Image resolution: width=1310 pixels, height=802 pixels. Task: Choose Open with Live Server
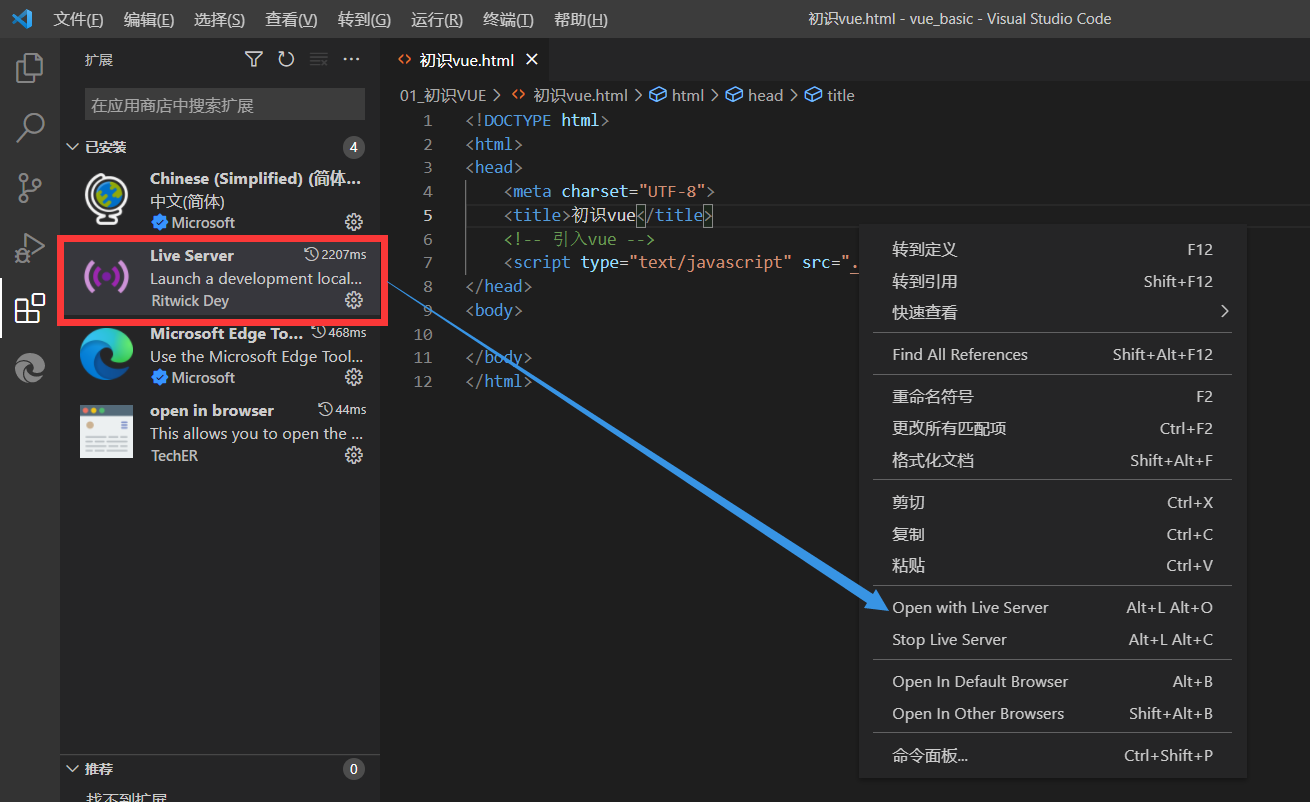pyautogui.click(x=1052, y=607)
